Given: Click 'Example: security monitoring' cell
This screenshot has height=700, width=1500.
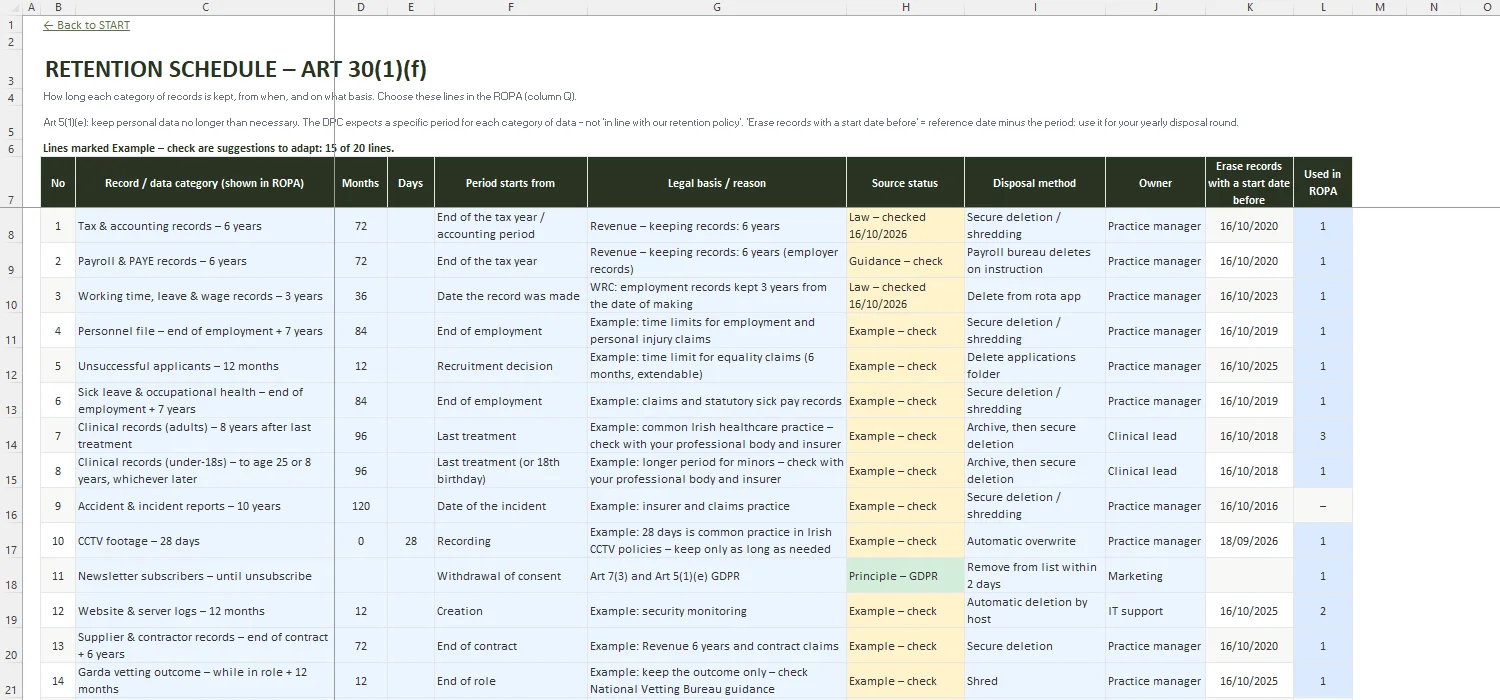Looking at the screenshot, I should coord(717,611).
